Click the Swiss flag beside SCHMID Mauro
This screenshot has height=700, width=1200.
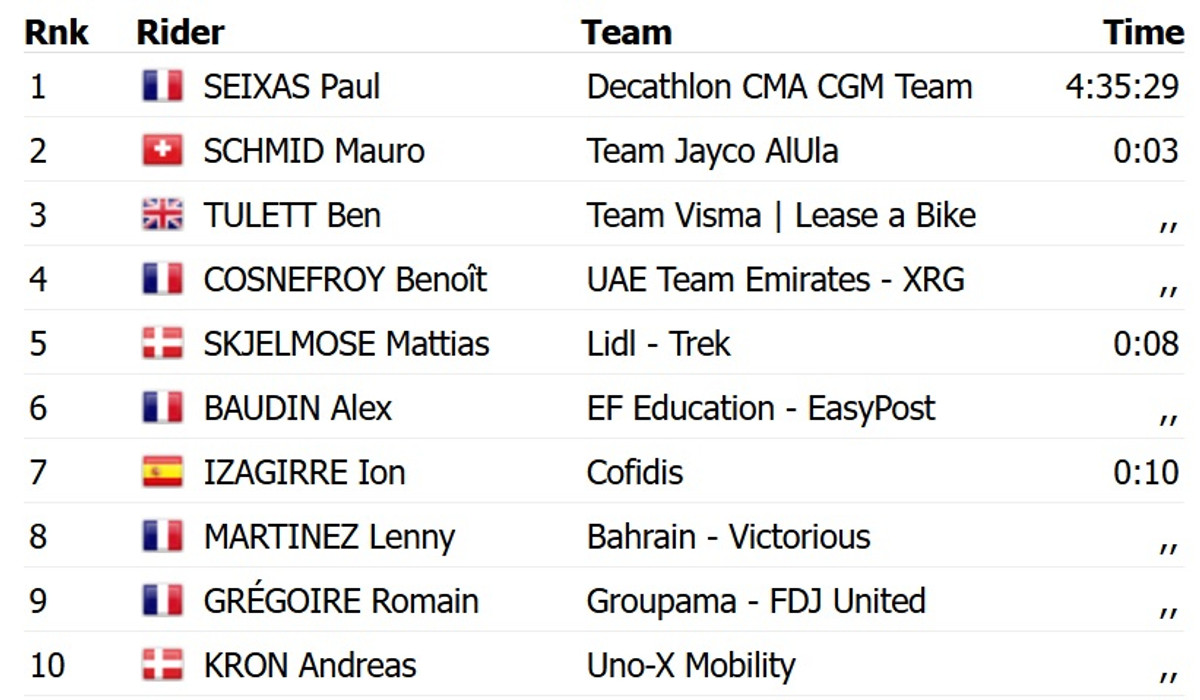(x=162, y=151)
